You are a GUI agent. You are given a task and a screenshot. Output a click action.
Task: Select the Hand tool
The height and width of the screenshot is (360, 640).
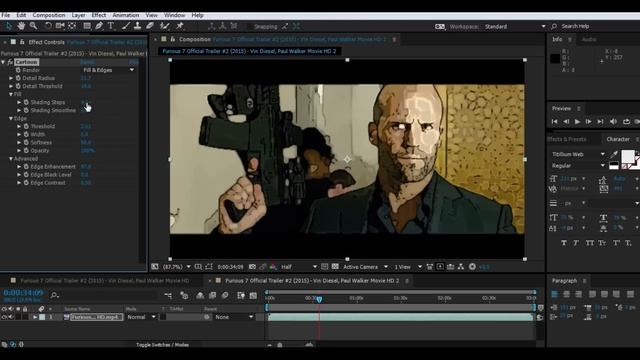tap(21, 26)
